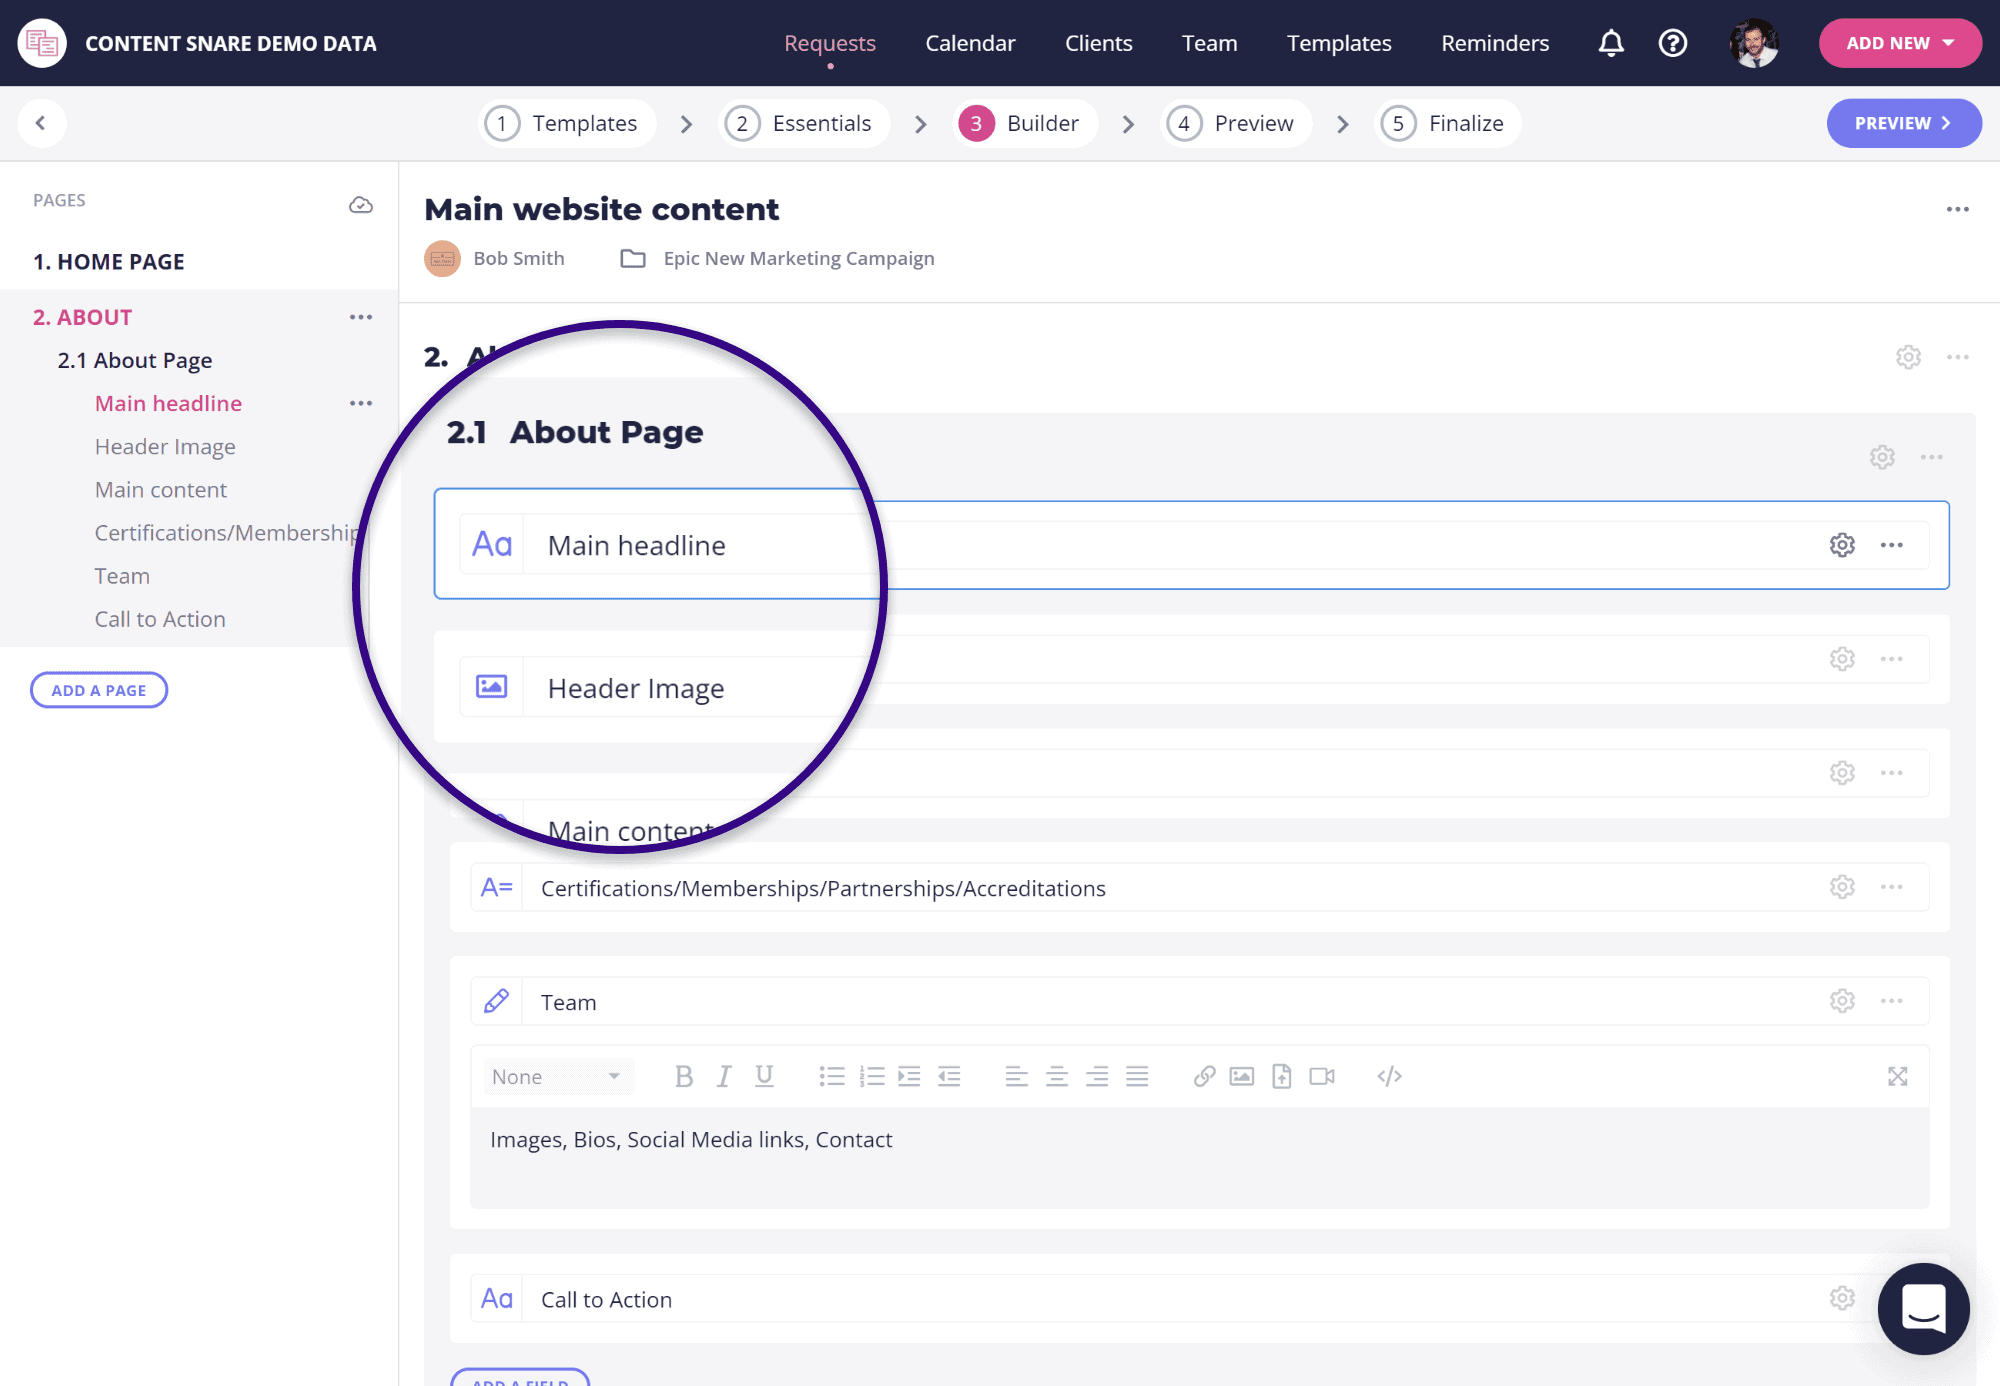Open the help question mark icon

[x=1673, y=43]
